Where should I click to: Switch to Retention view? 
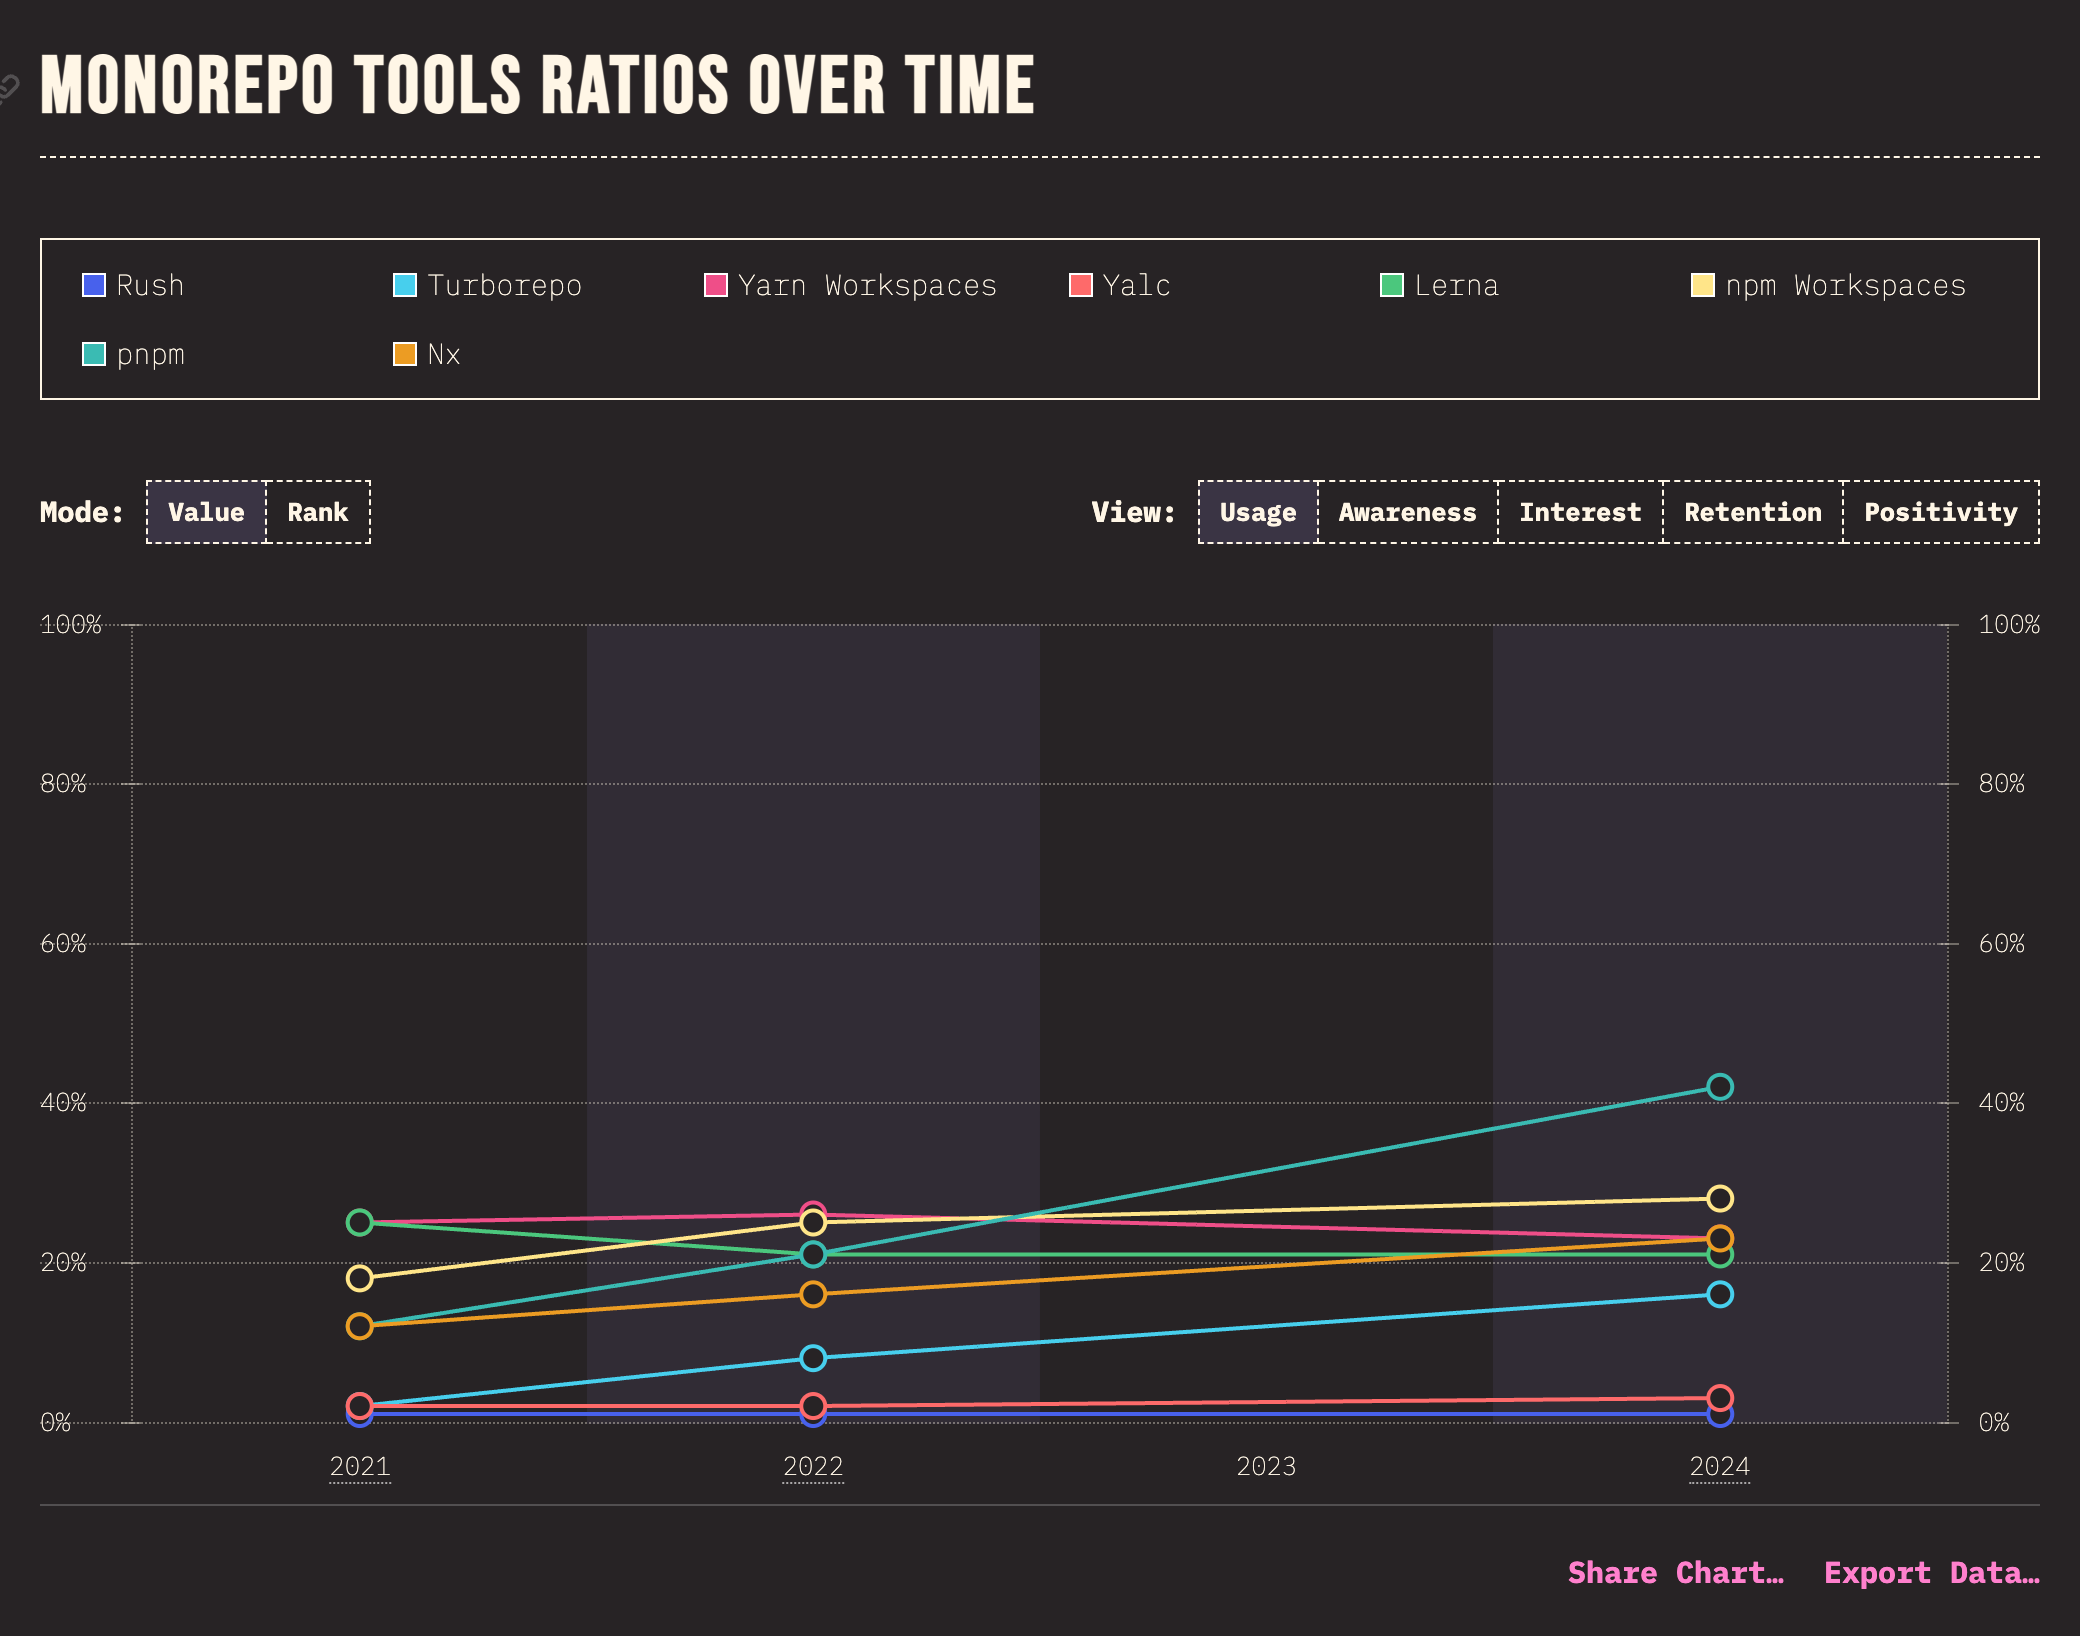coord(1752,512)
